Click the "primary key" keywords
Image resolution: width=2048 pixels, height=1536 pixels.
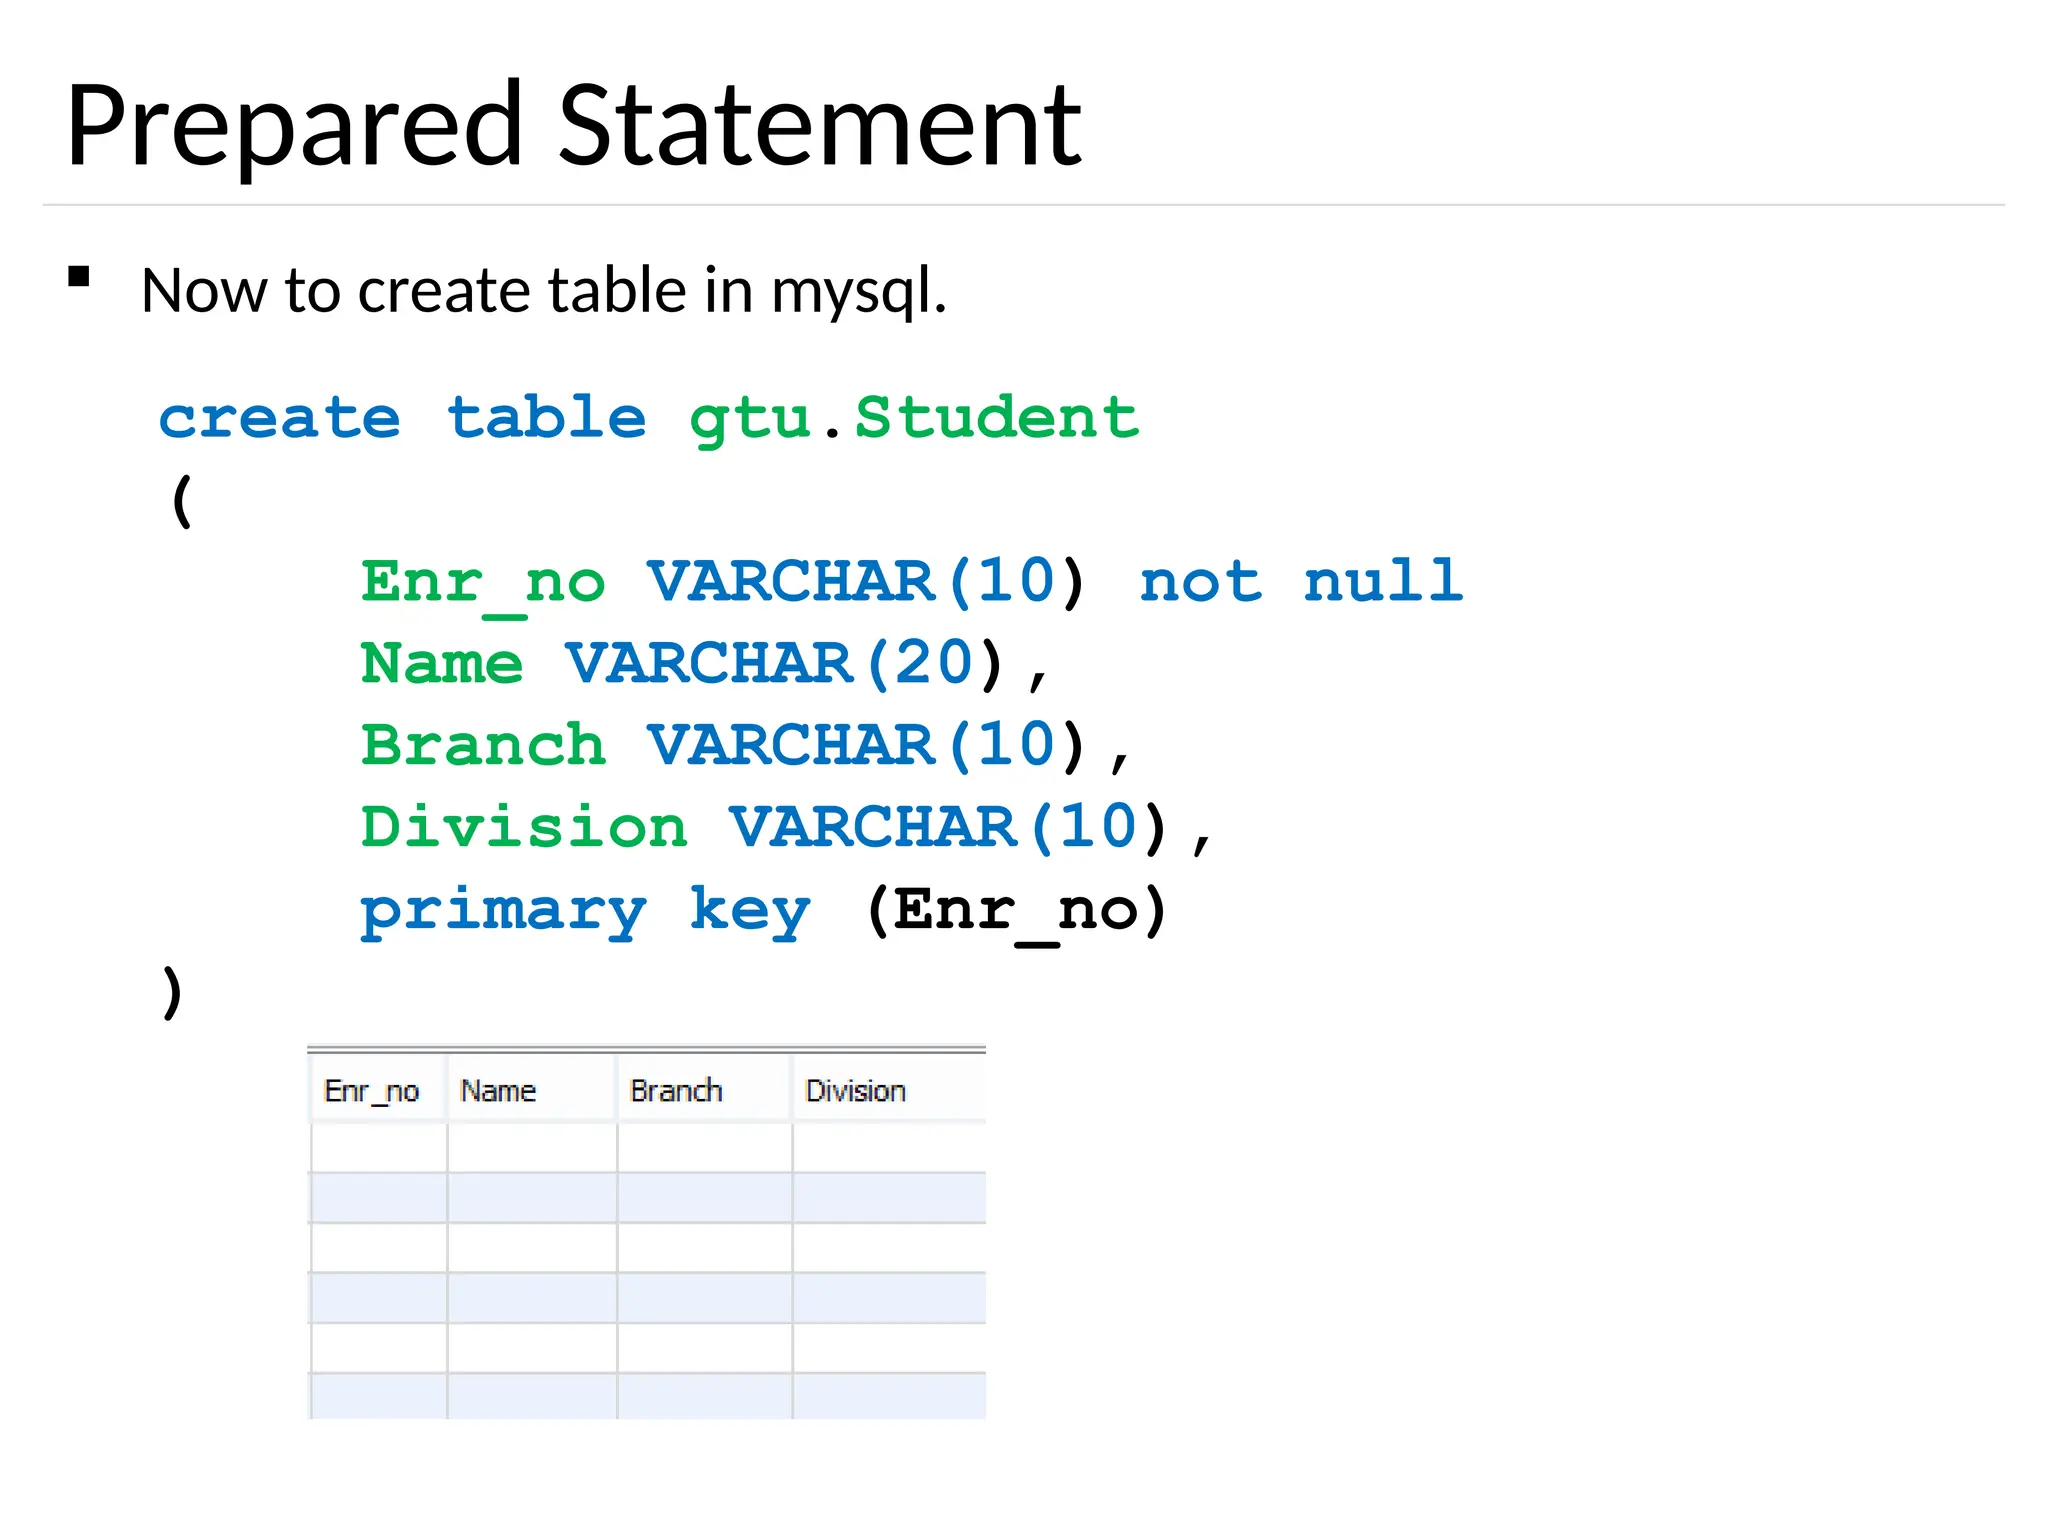[x=585, y=911]
